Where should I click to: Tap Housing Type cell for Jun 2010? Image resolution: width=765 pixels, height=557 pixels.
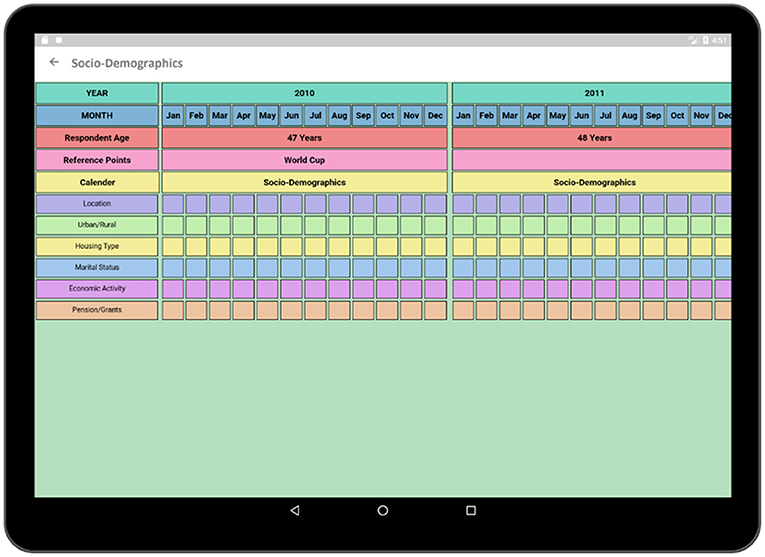click(291, 246)
